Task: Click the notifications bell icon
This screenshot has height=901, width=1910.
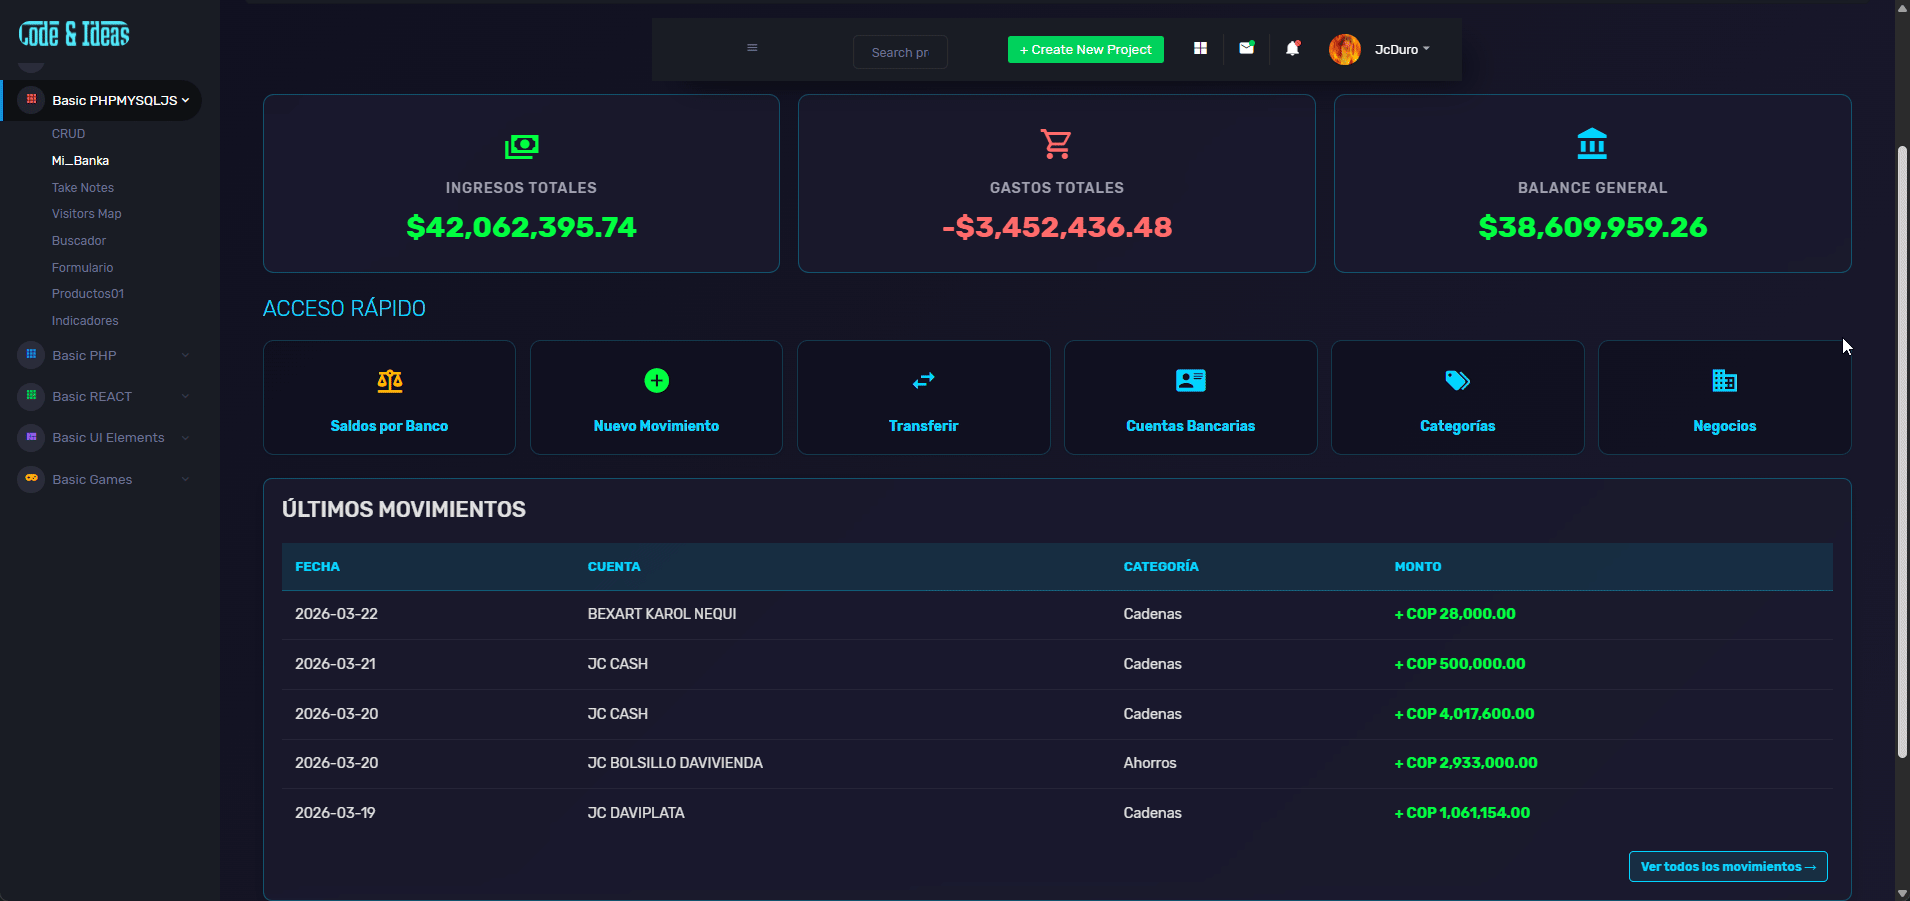Action: point(1292,48)
